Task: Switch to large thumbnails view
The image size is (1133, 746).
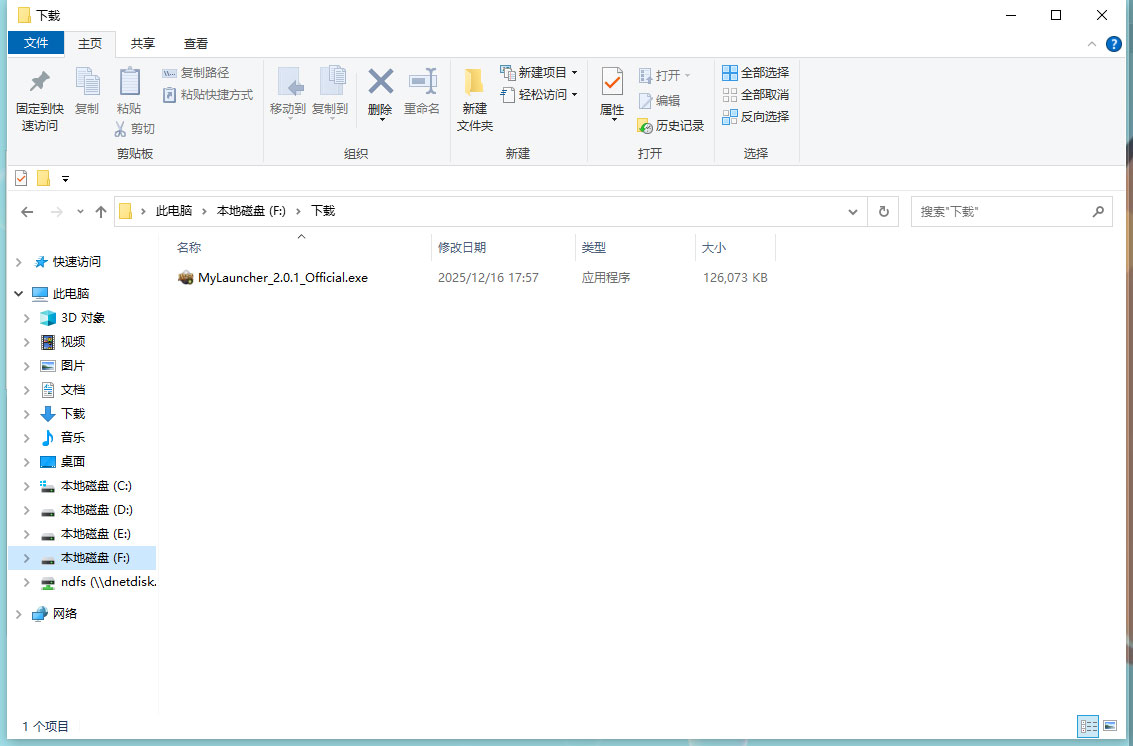Action: tap(1110, 726)
